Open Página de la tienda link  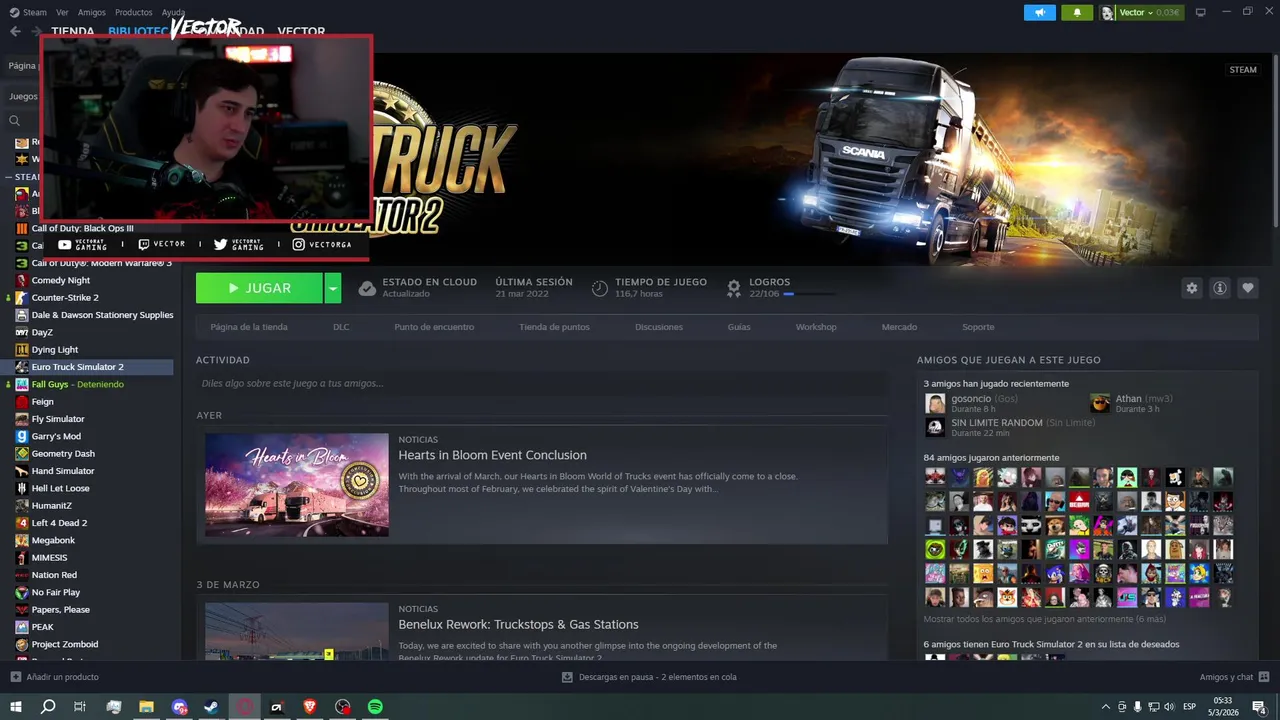pos(249,327)
